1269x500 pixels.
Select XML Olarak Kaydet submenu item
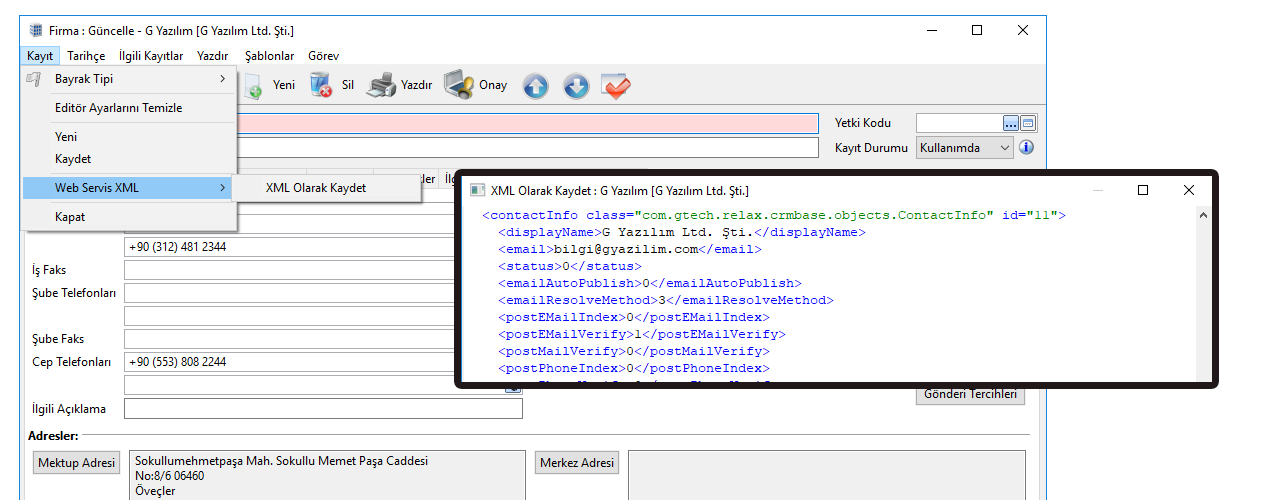pos(316,188)
